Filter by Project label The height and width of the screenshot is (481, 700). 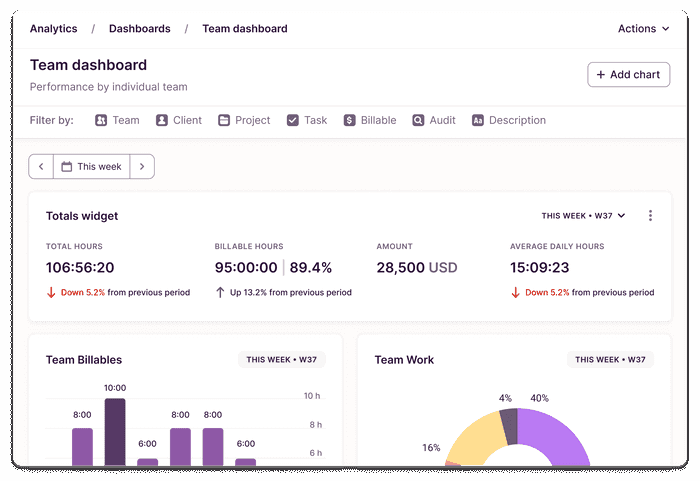pyautogui.click(x=253, y=120)
